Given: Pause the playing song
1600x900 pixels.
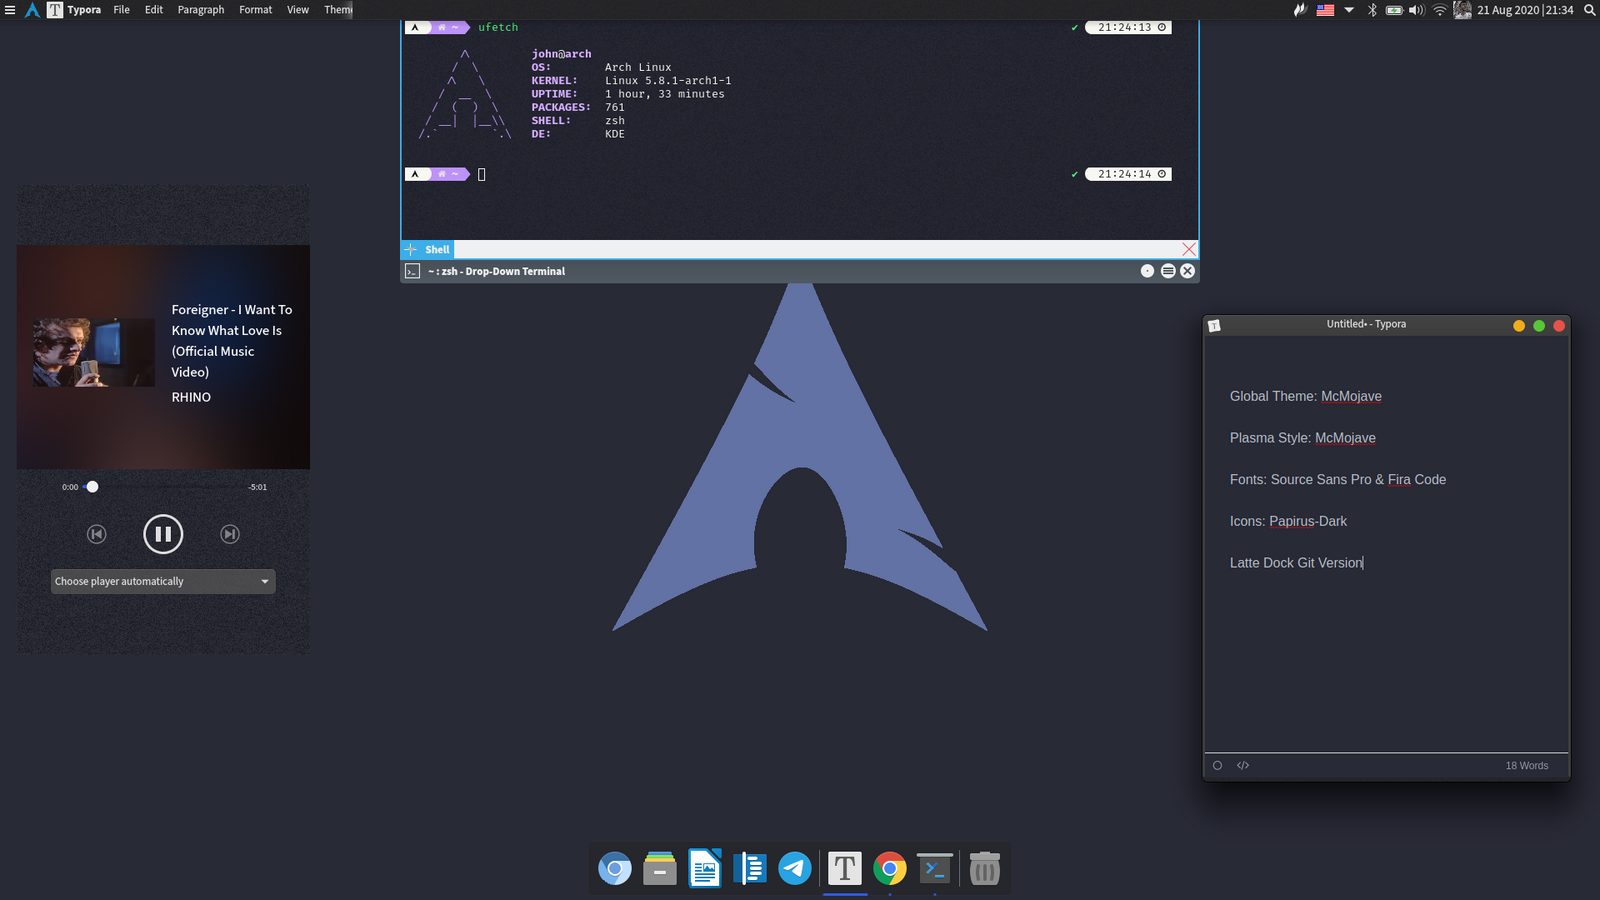Looking at the screenshot, I should [163, 534].
